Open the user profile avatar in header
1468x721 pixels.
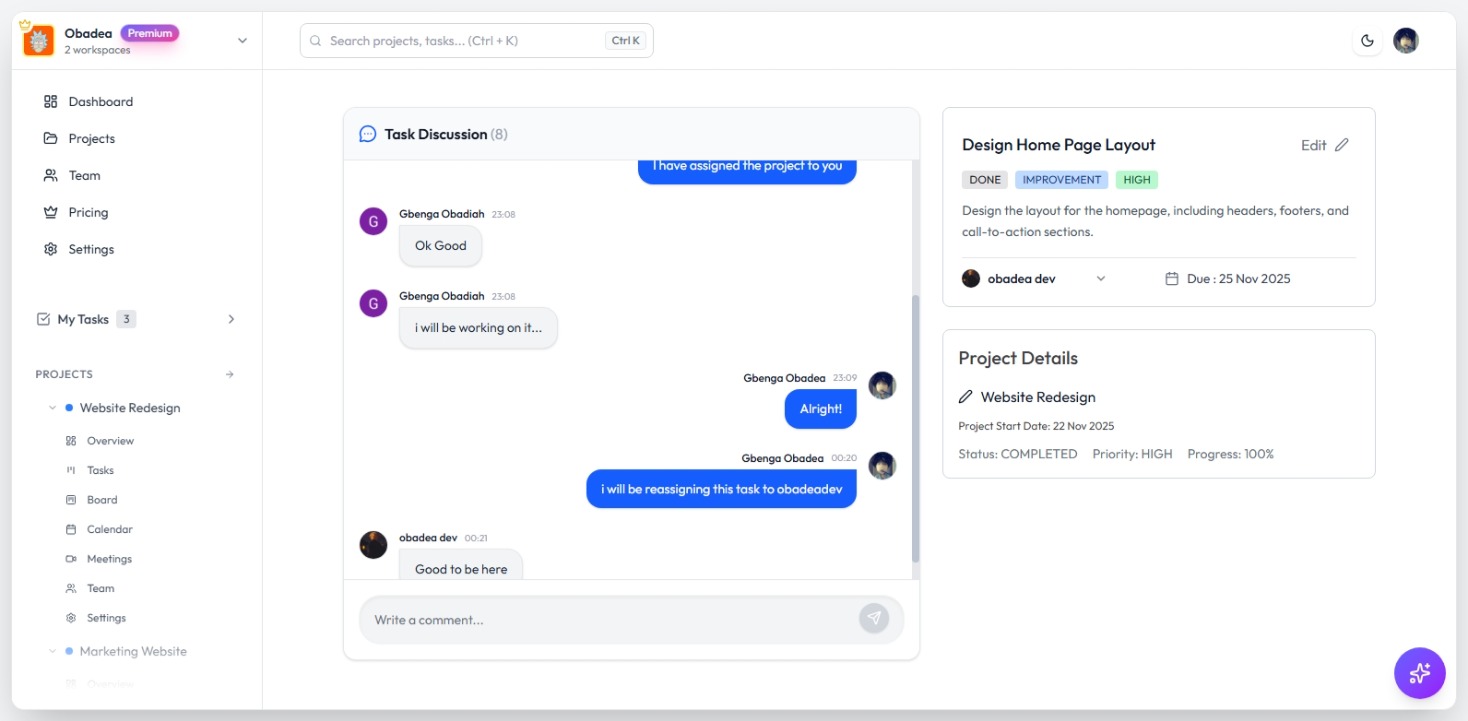1405,41
